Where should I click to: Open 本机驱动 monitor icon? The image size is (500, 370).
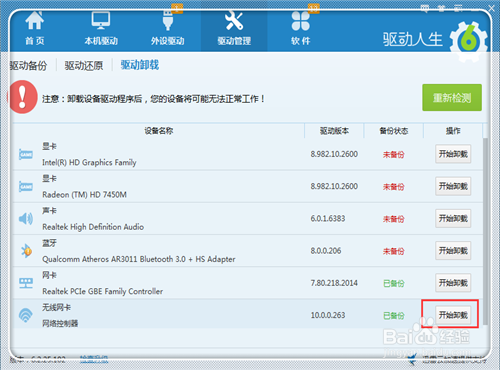pyautogui.click(x=101, y=21)
